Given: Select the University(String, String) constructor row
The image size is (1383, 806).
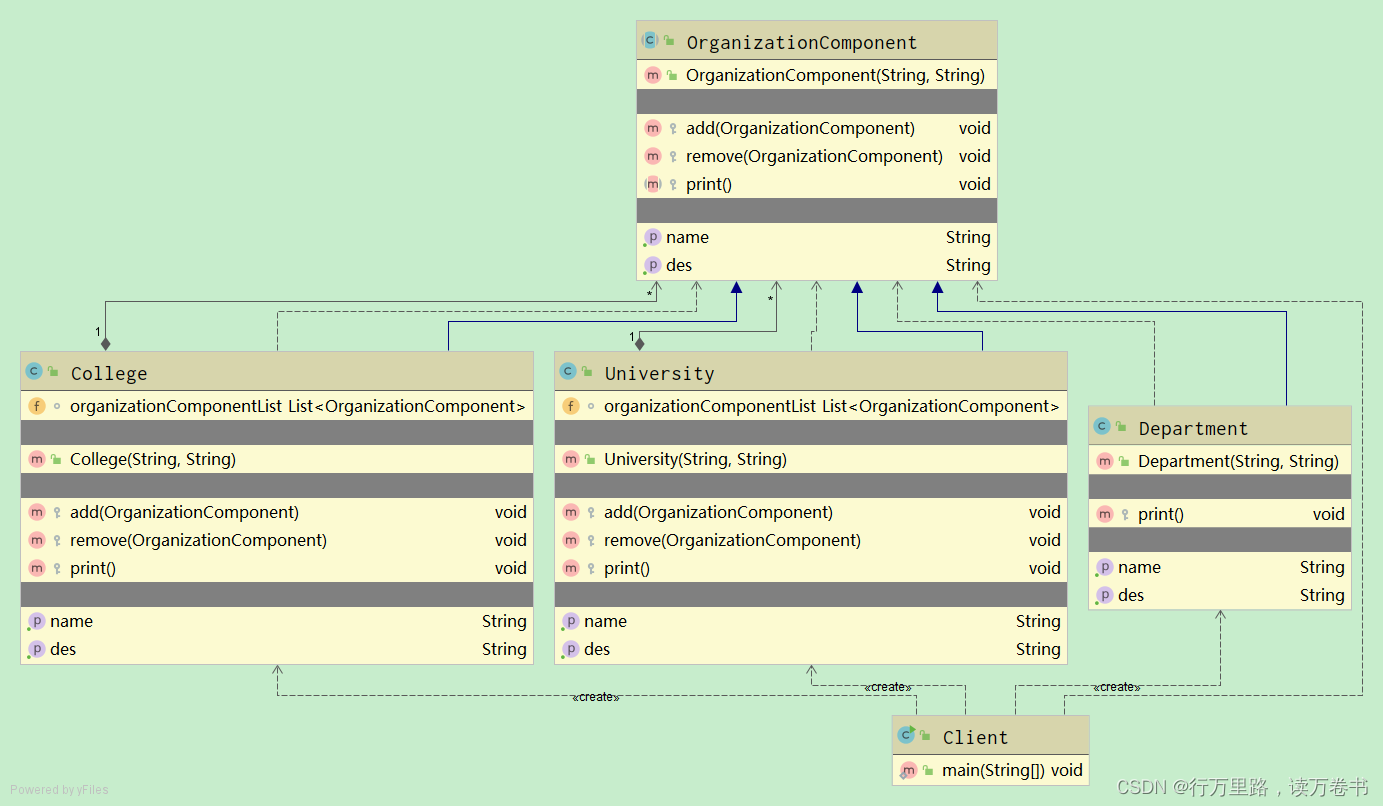Looking at the screenshot, I should pos(695,459).
